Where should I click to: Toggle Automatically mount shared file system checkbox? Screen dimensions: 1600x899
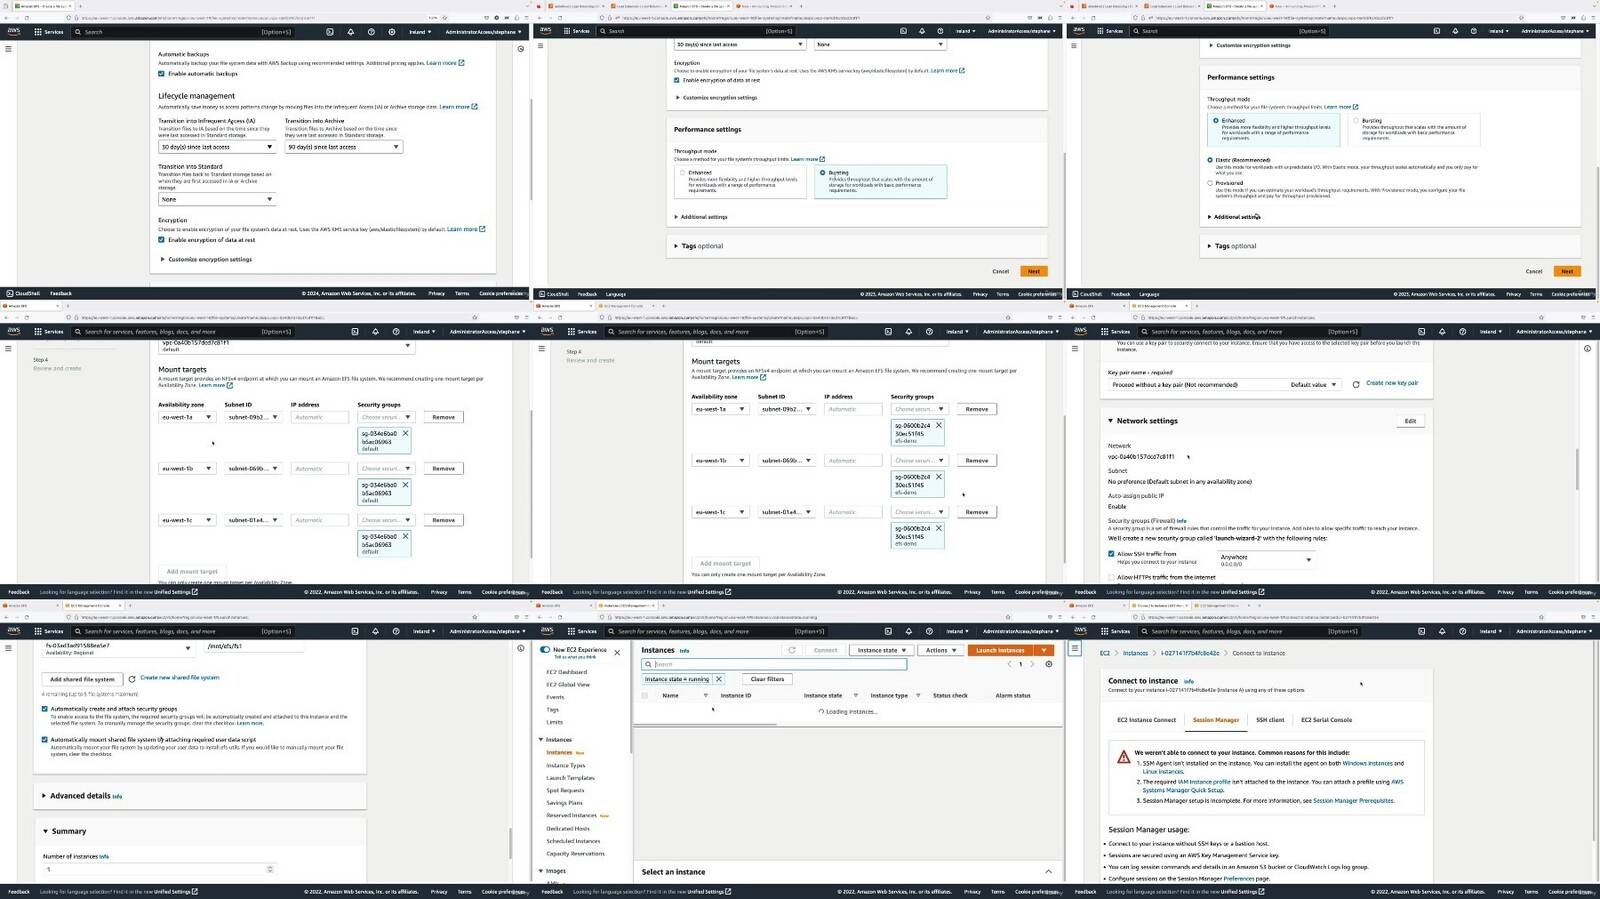(x=45, y=740)
